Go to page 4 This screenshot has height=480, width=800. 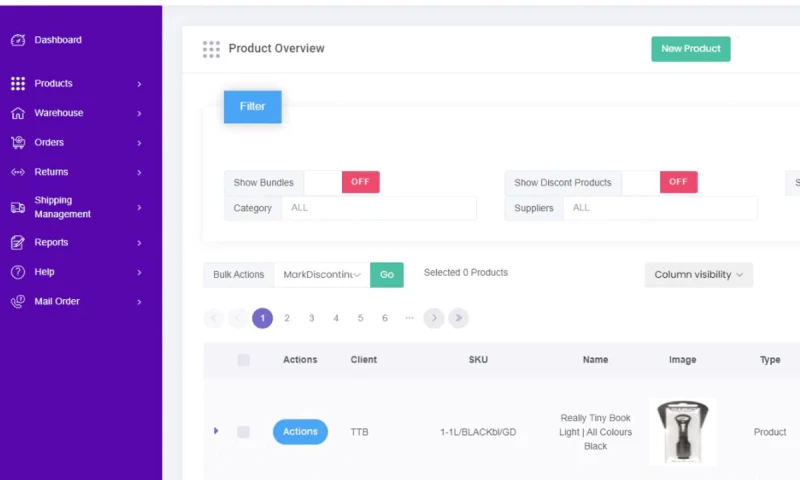tap(336, 318)
